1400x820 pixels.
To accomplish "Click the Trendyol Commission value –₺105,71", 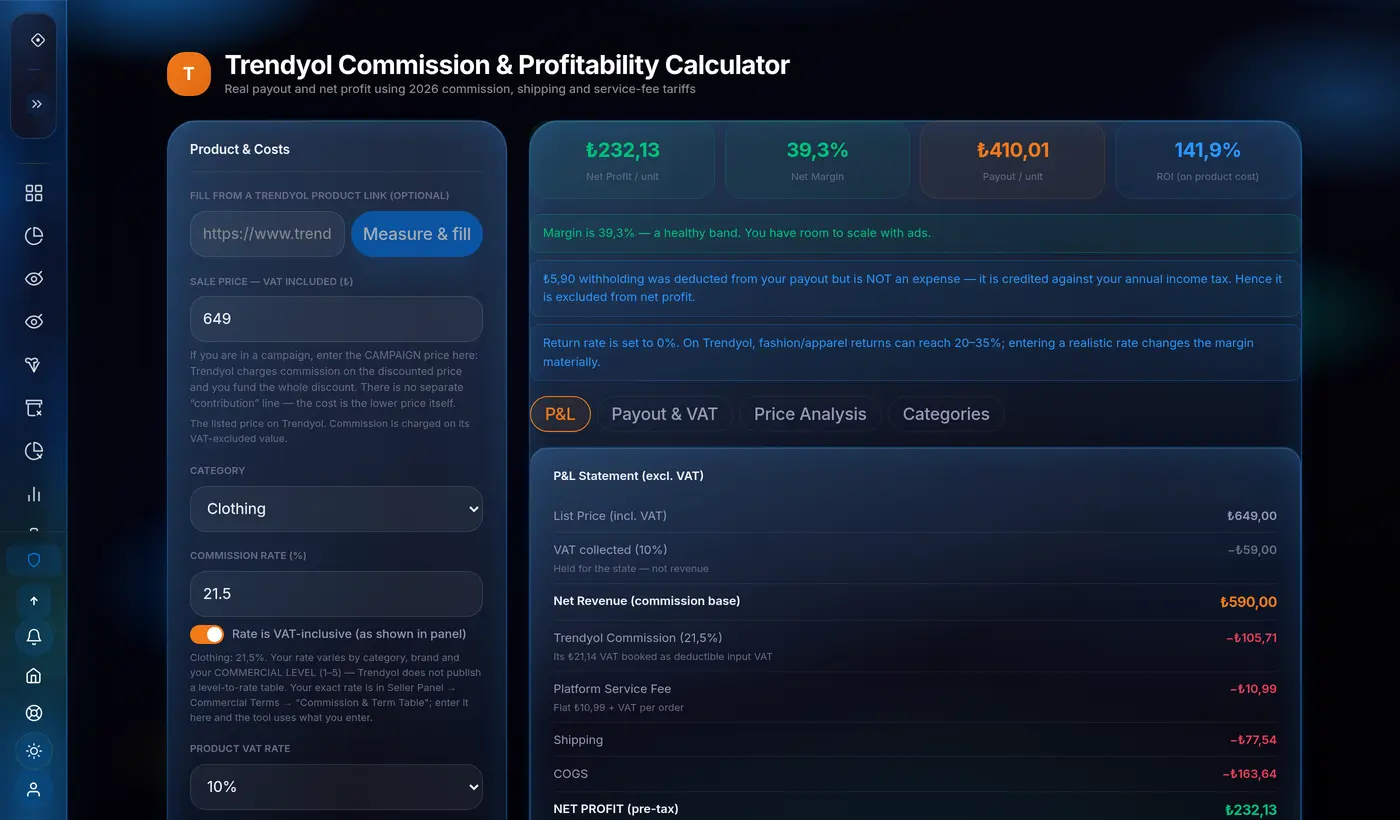I will point(1251,638).
